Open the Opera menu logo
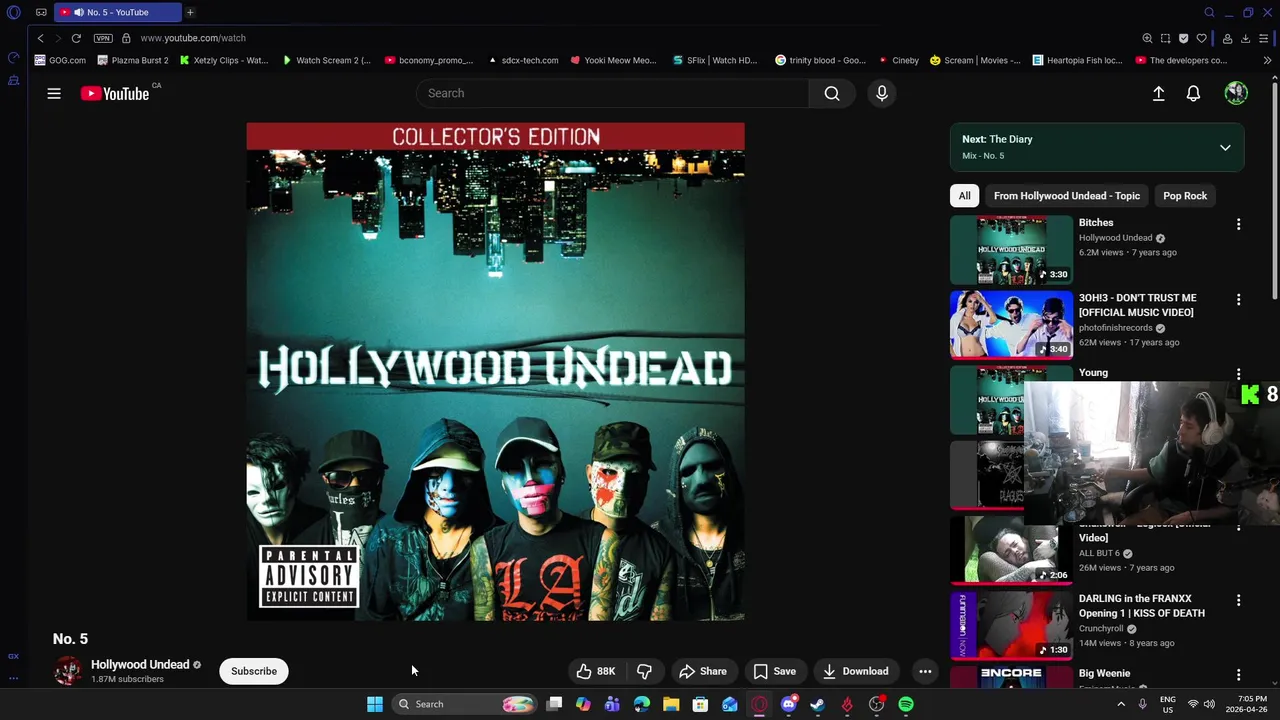 [13, 12]
